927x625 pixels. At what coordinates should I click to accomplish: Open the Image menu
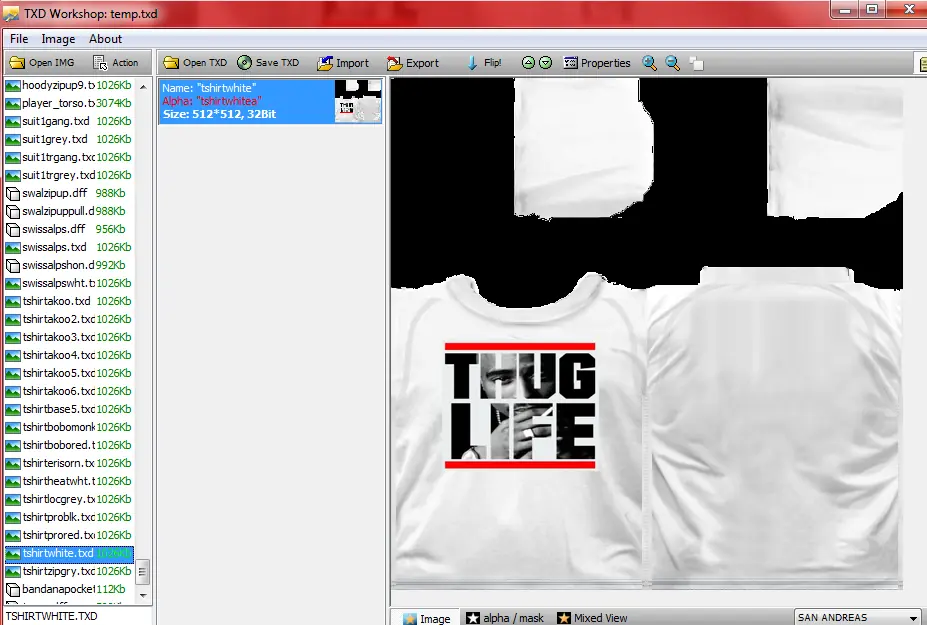tap(58, 39)
